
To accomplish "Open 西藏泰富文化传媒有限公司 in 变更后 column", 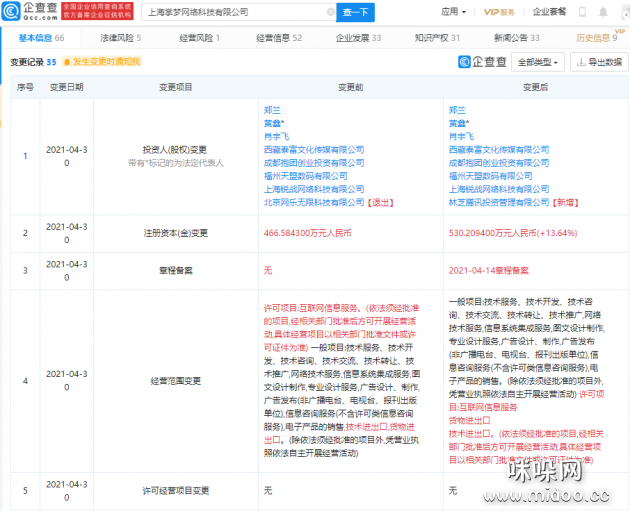I will pos(499,150).
